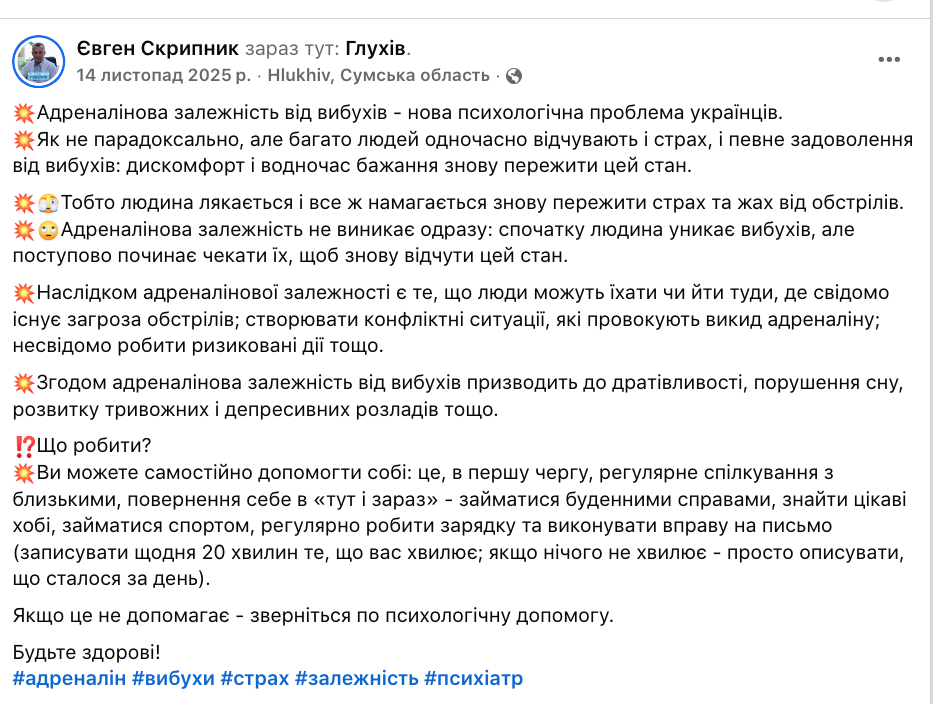
Task: Click the post date 14 листопад 2025
Action: [164, 75]
